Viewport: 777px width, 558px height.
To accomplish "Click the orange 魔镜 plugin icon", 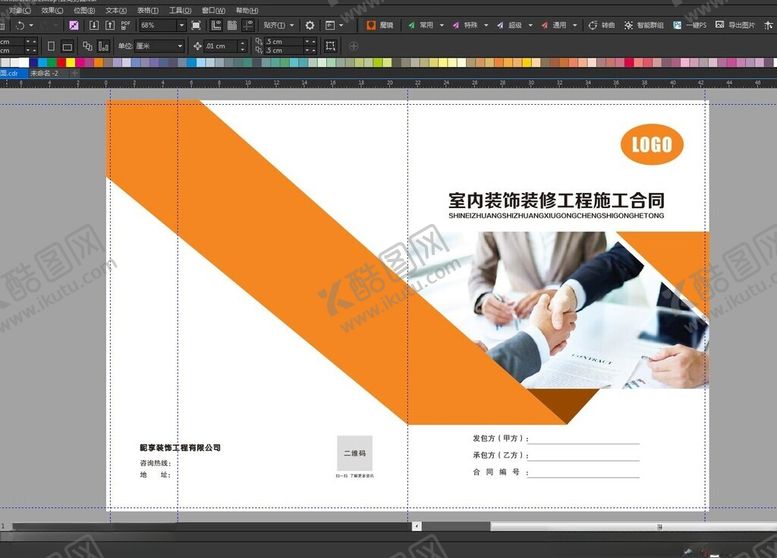I will (x=371, y=25).
